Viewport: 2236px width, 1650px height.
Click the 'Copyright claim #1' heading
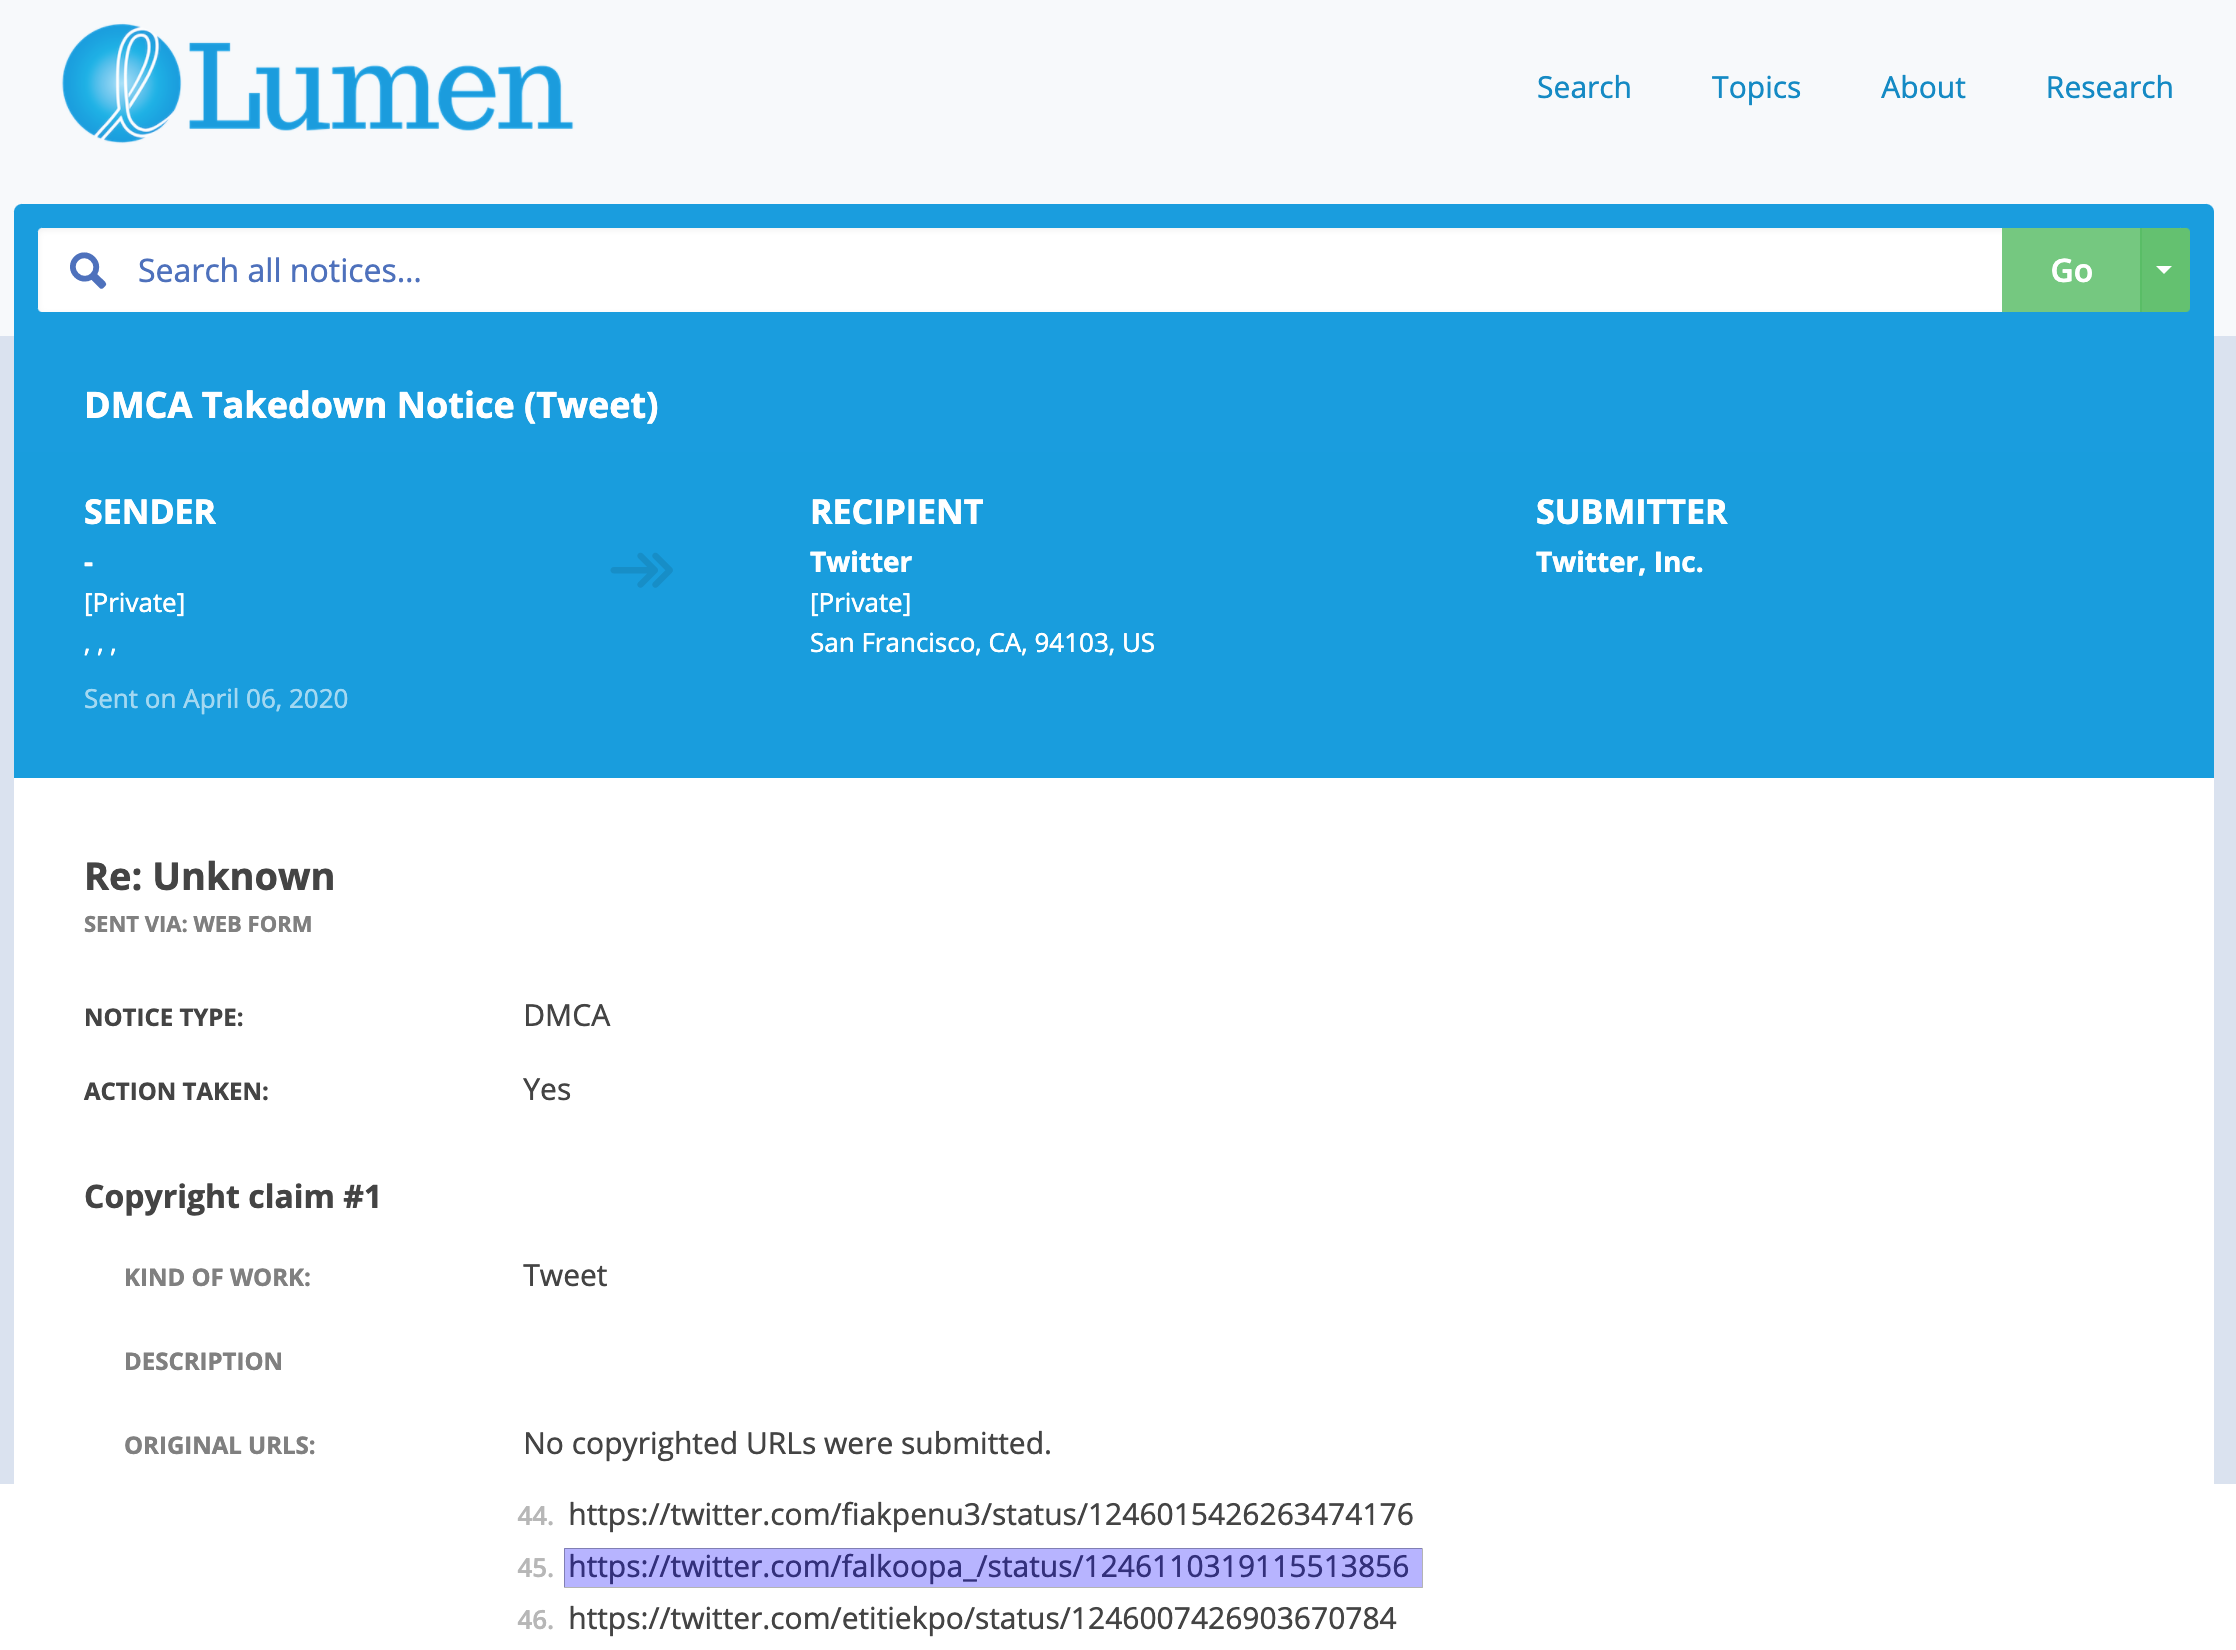pos(232,1196)
